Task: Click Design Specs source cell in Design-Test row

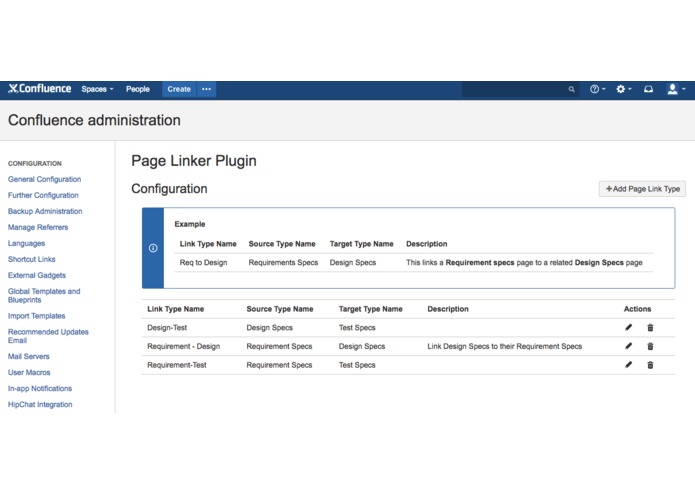Action: [x=269, y=327]
